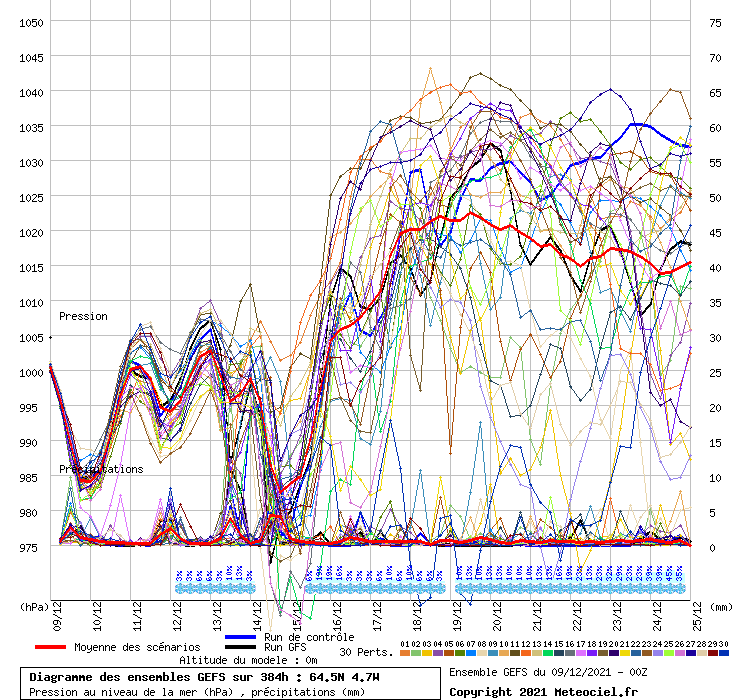This screenshot has width=740, height=700.
Task: Click the snowflake icon labeled 45%
Action: (x=669, y=589)
